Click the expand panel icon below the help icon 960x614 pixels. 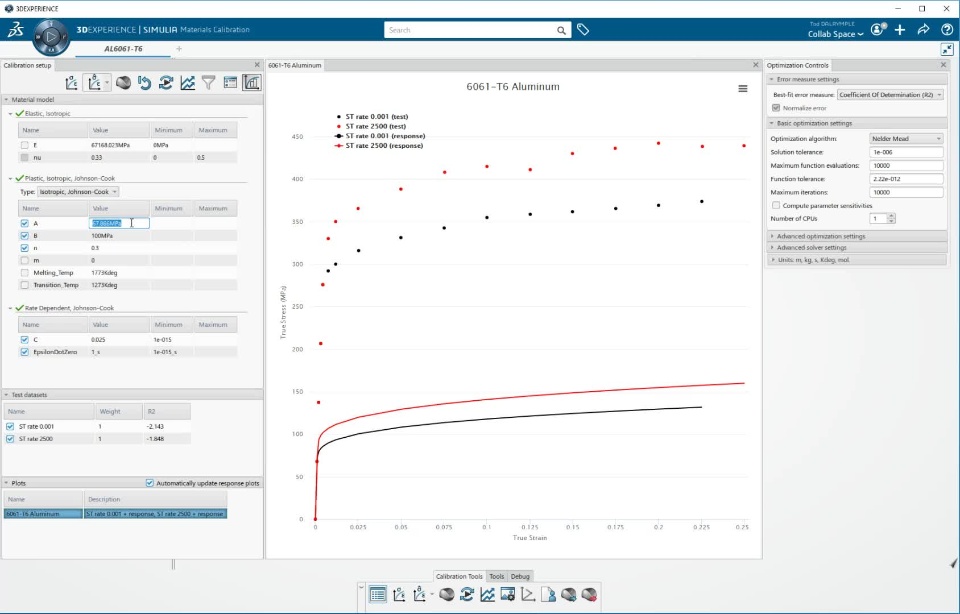tap(947, 49)
